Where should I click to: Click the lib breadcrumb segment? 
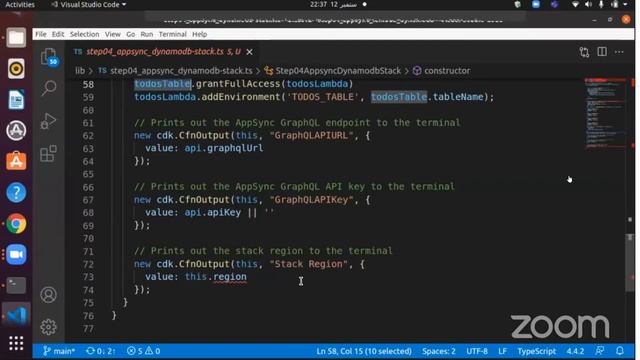pos(80,71)
